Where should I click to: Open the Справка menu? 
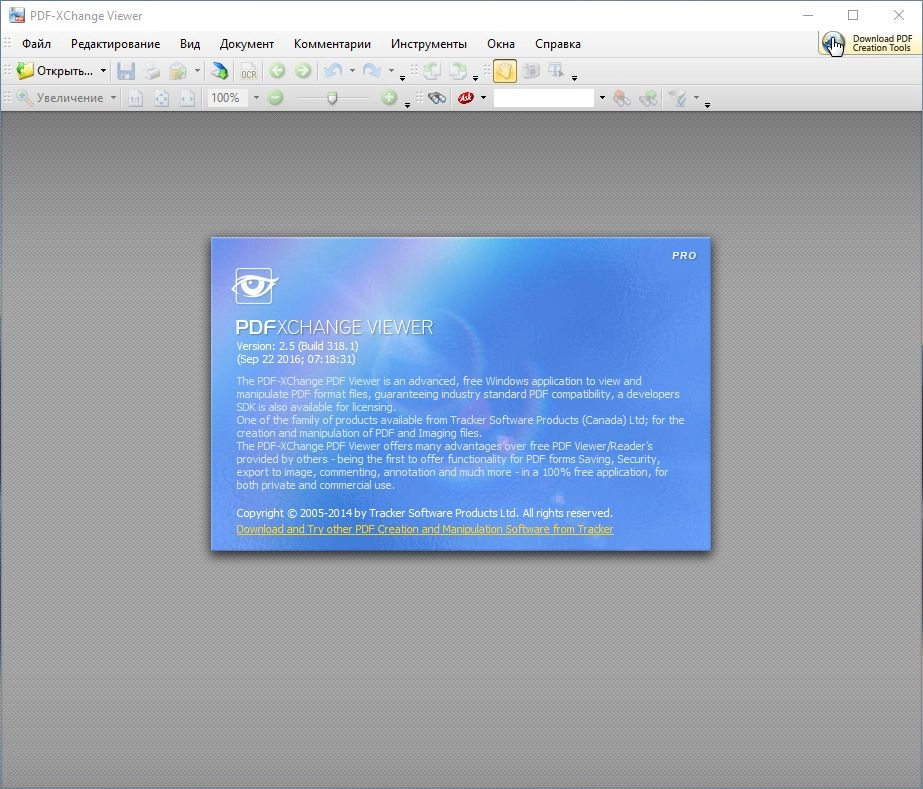(558, 44)
